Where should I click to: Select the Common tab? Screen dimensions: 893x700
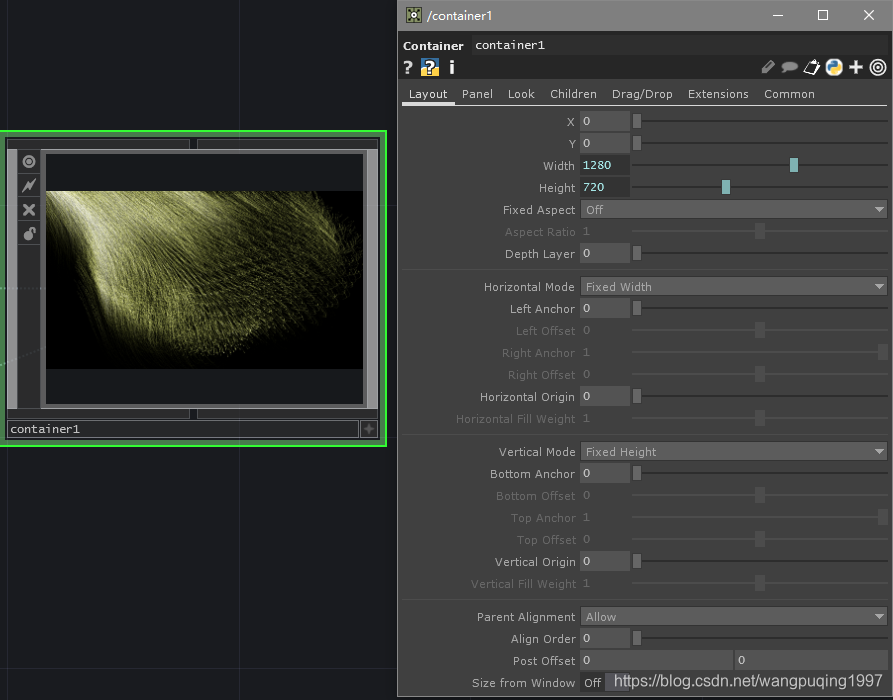click(x=789, y=94)
